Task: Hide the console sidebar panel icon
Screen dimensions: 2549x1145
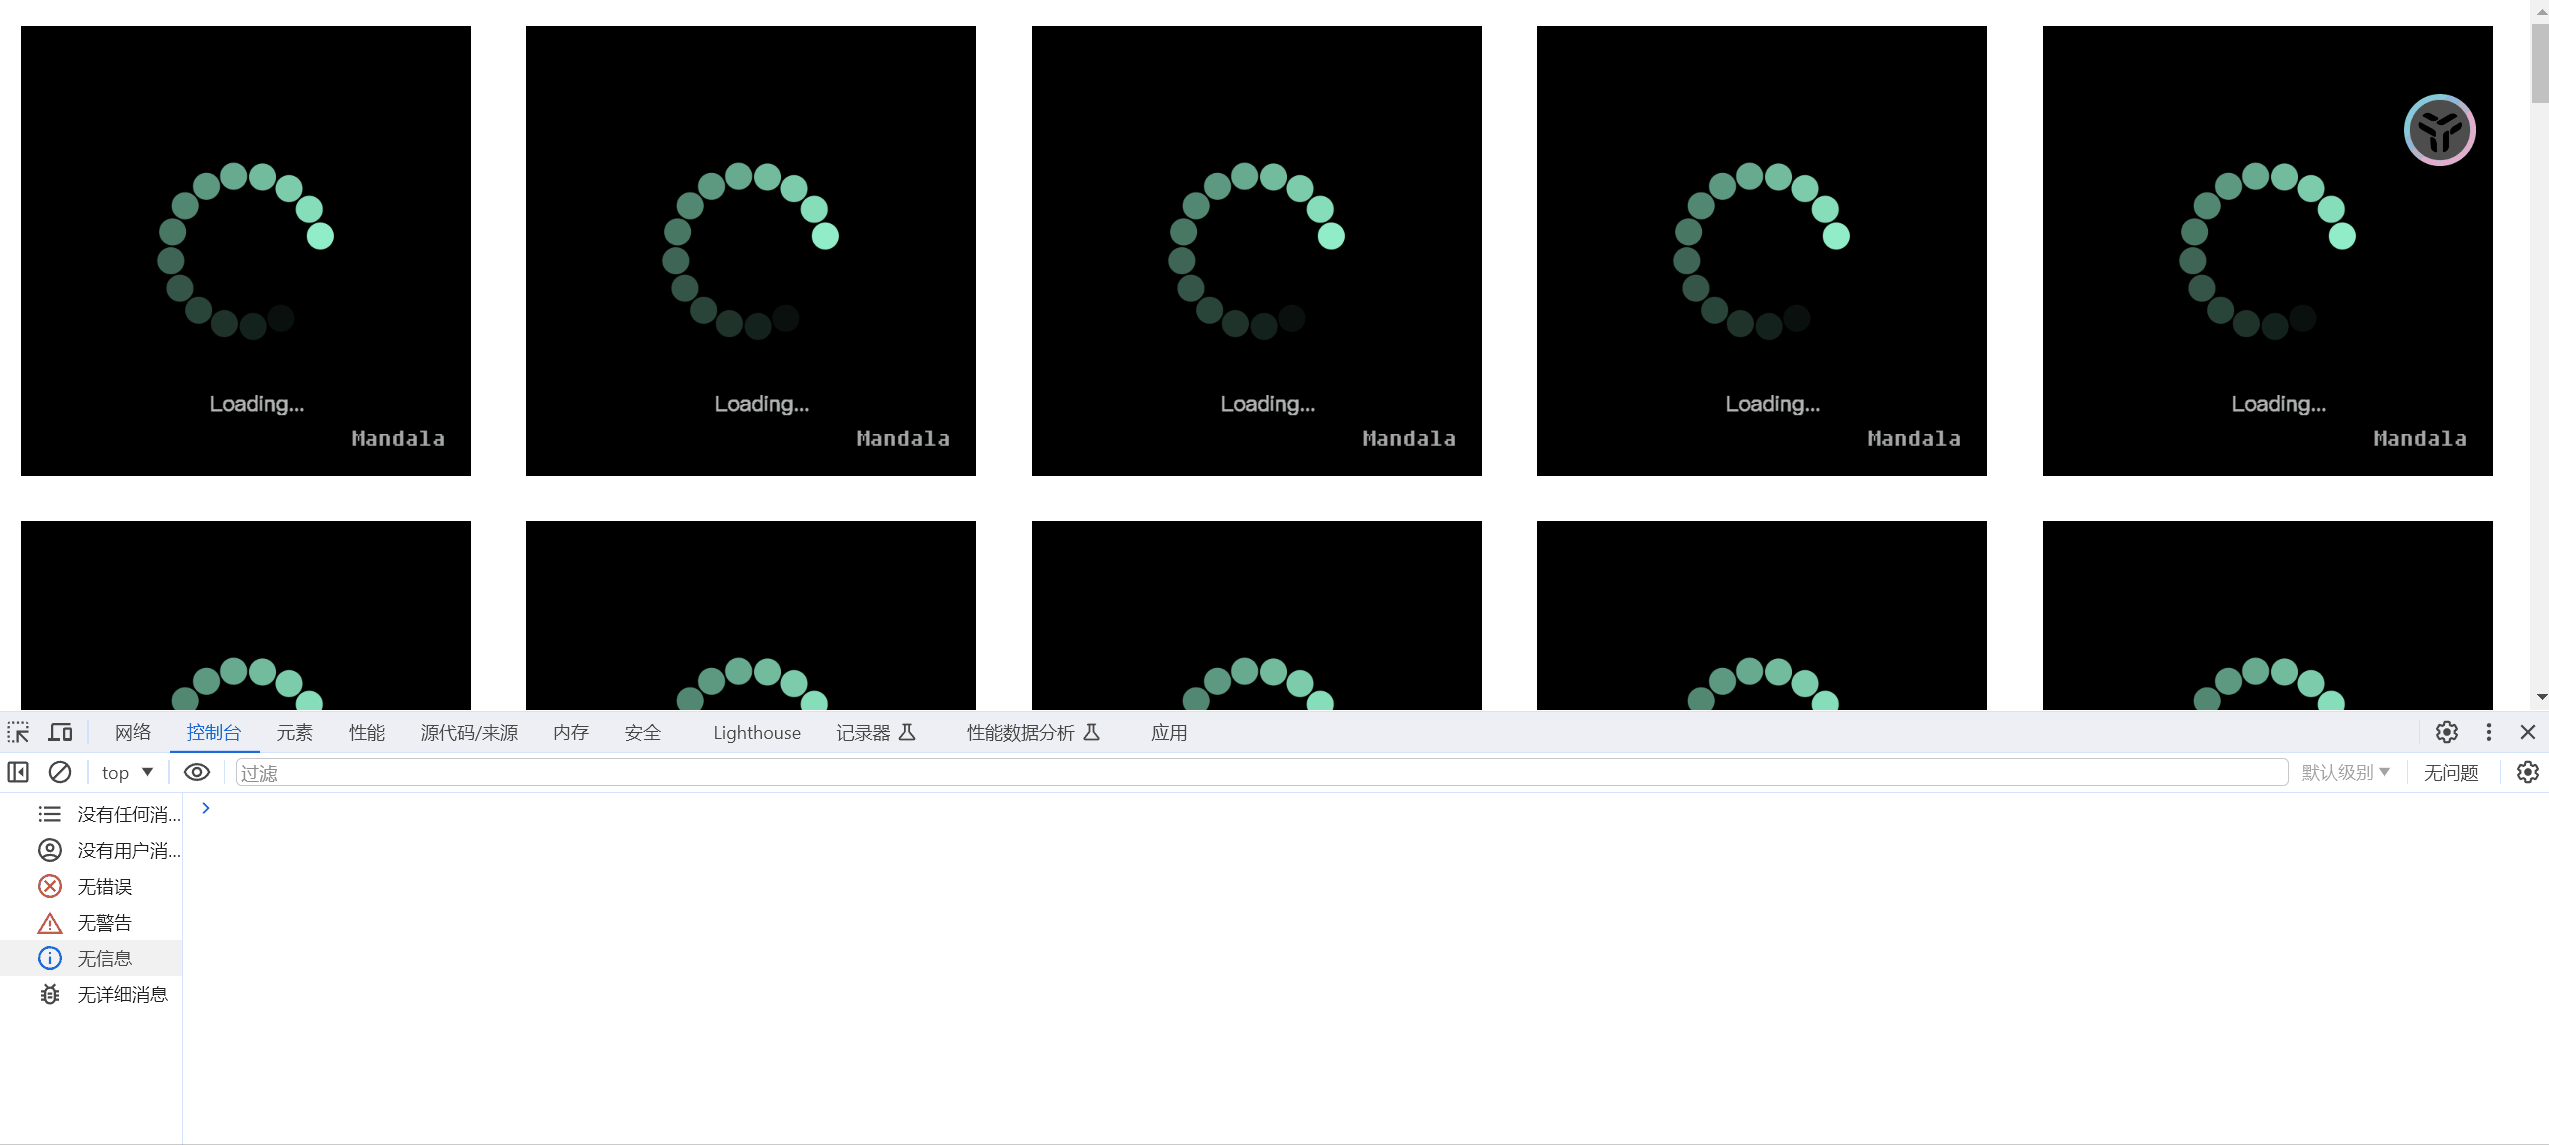Action: tap(18, 772)
